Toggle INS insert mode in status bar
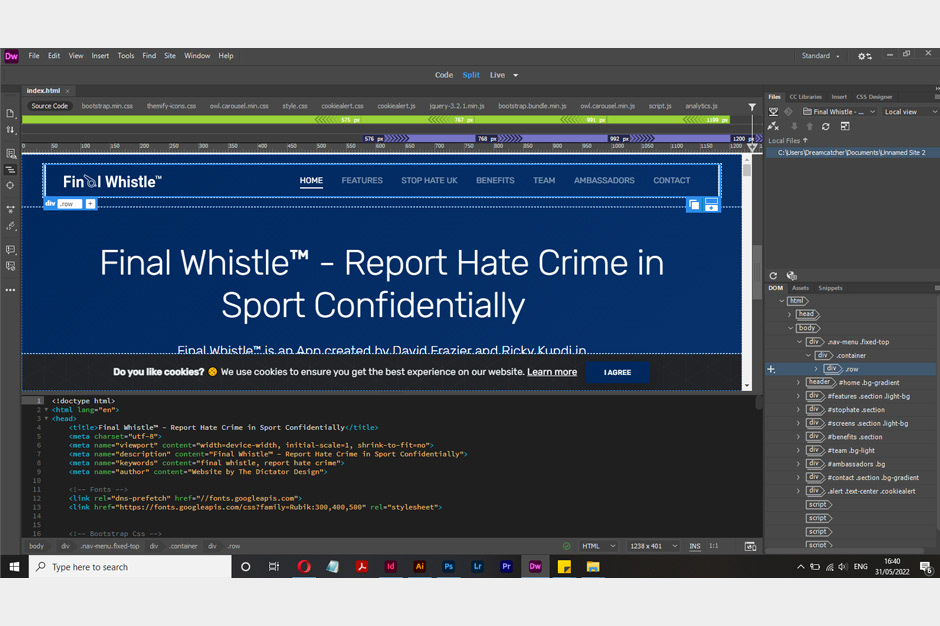 click(695, 546)
